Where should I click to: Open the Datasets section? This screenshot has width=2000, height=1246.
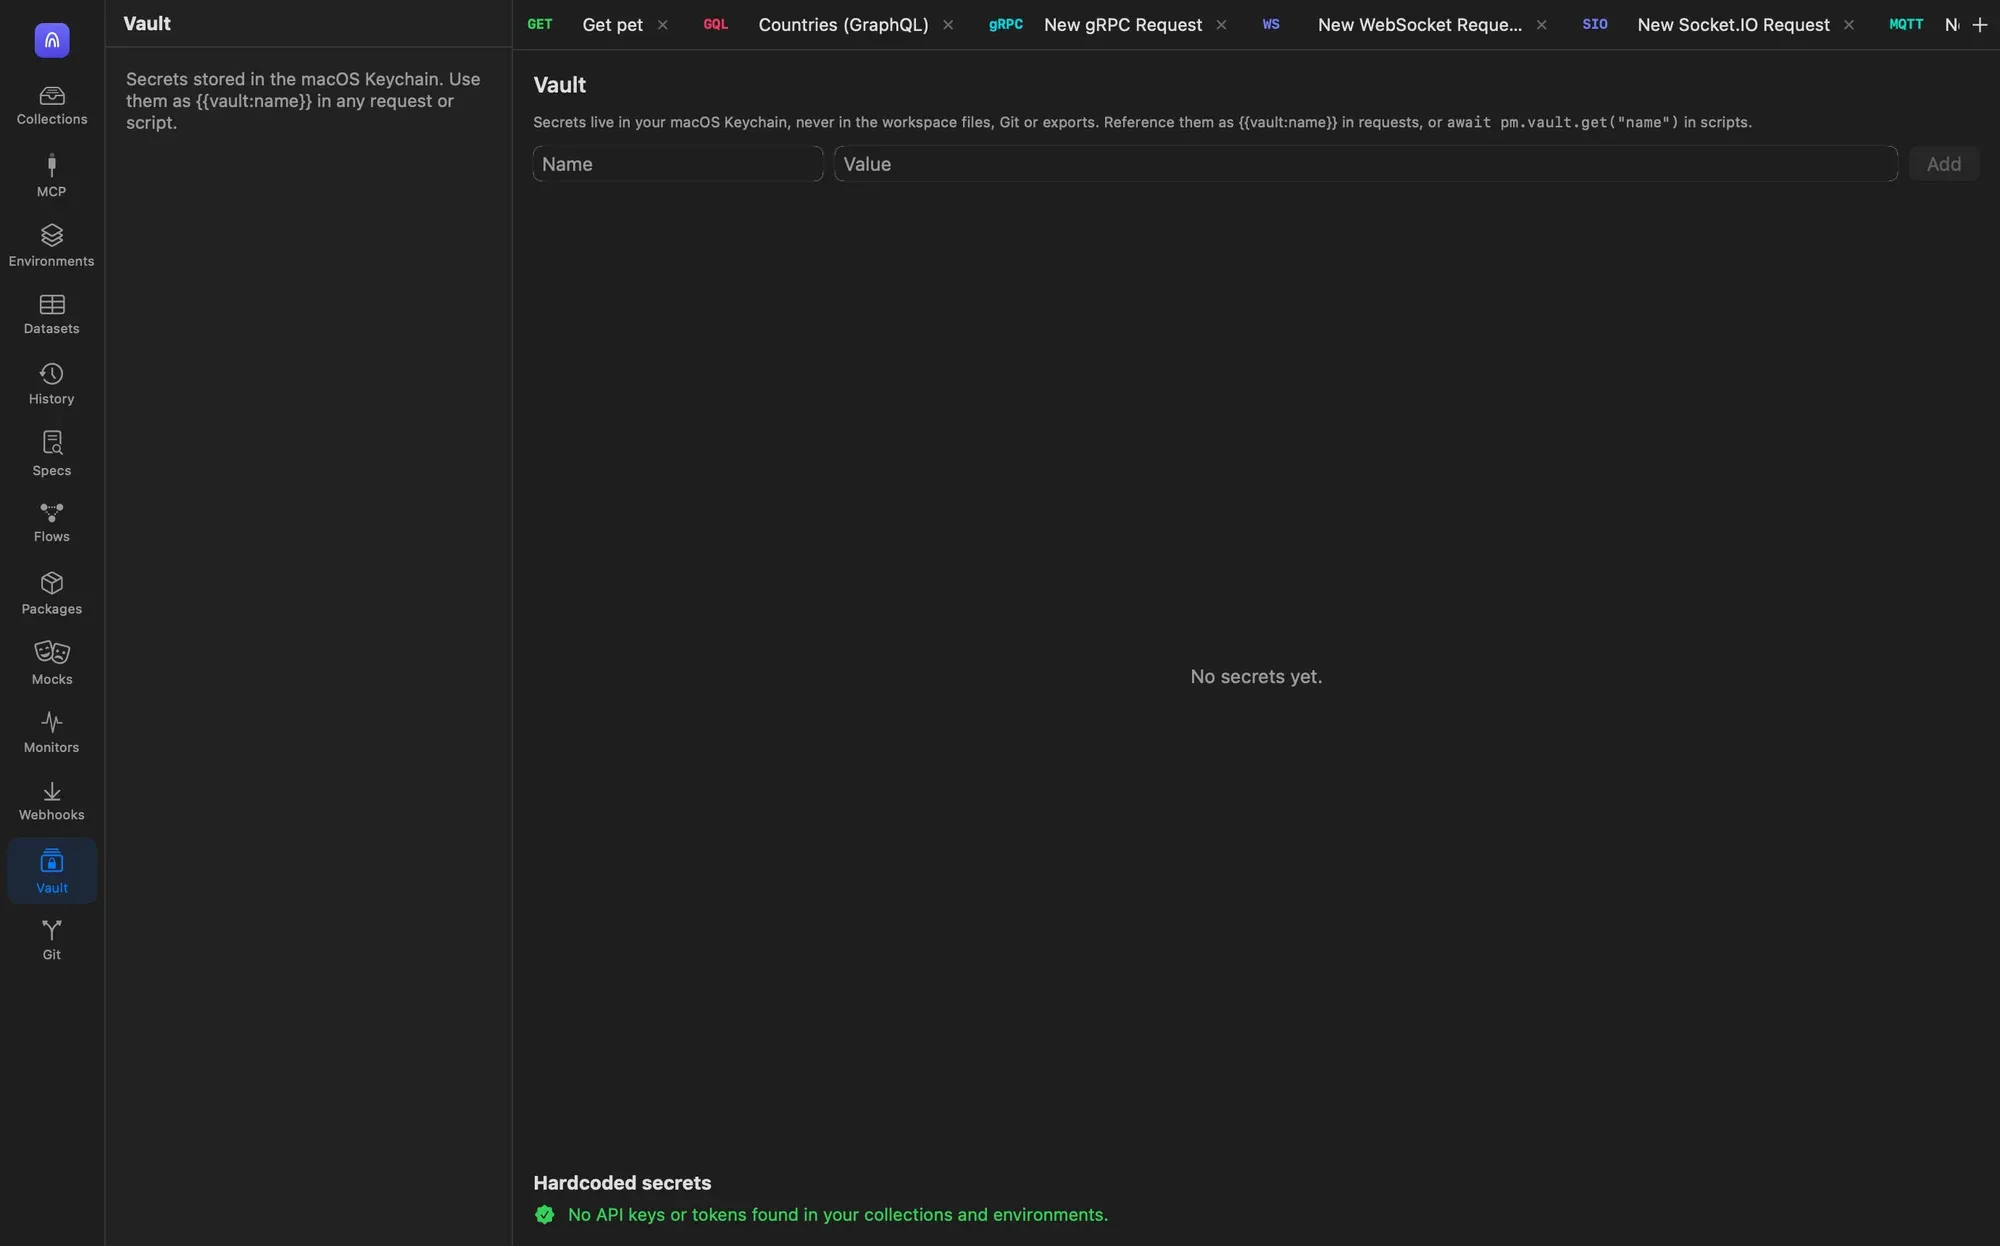(52, 315)
